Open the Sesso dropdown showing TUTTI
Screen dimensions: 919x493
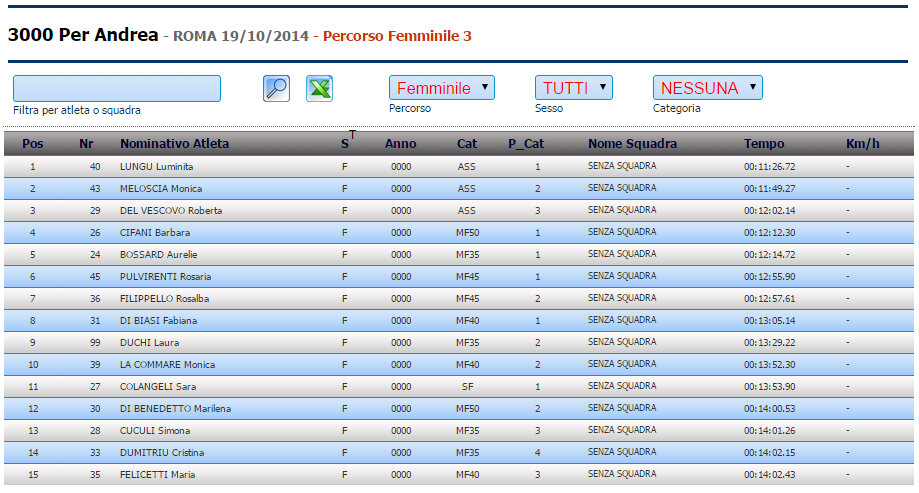(x=573, y=88)
